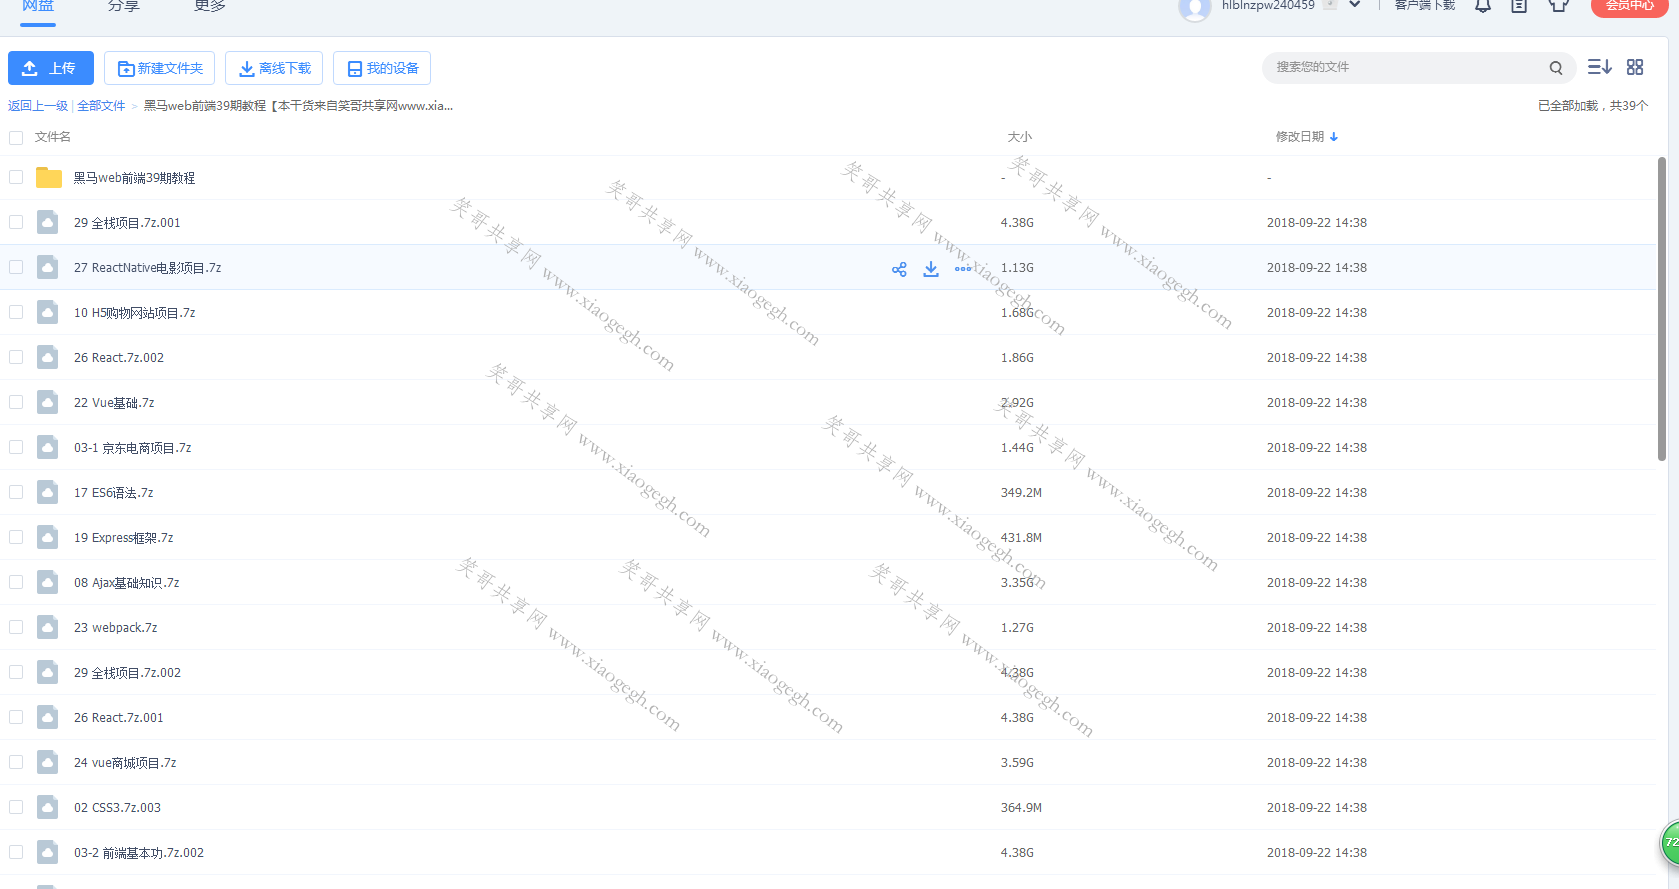Click the 返回上一级 breadcrumb link
The height and width of the screenshot is (889, 1679).
pyautogui.click(x=38, y=106)
